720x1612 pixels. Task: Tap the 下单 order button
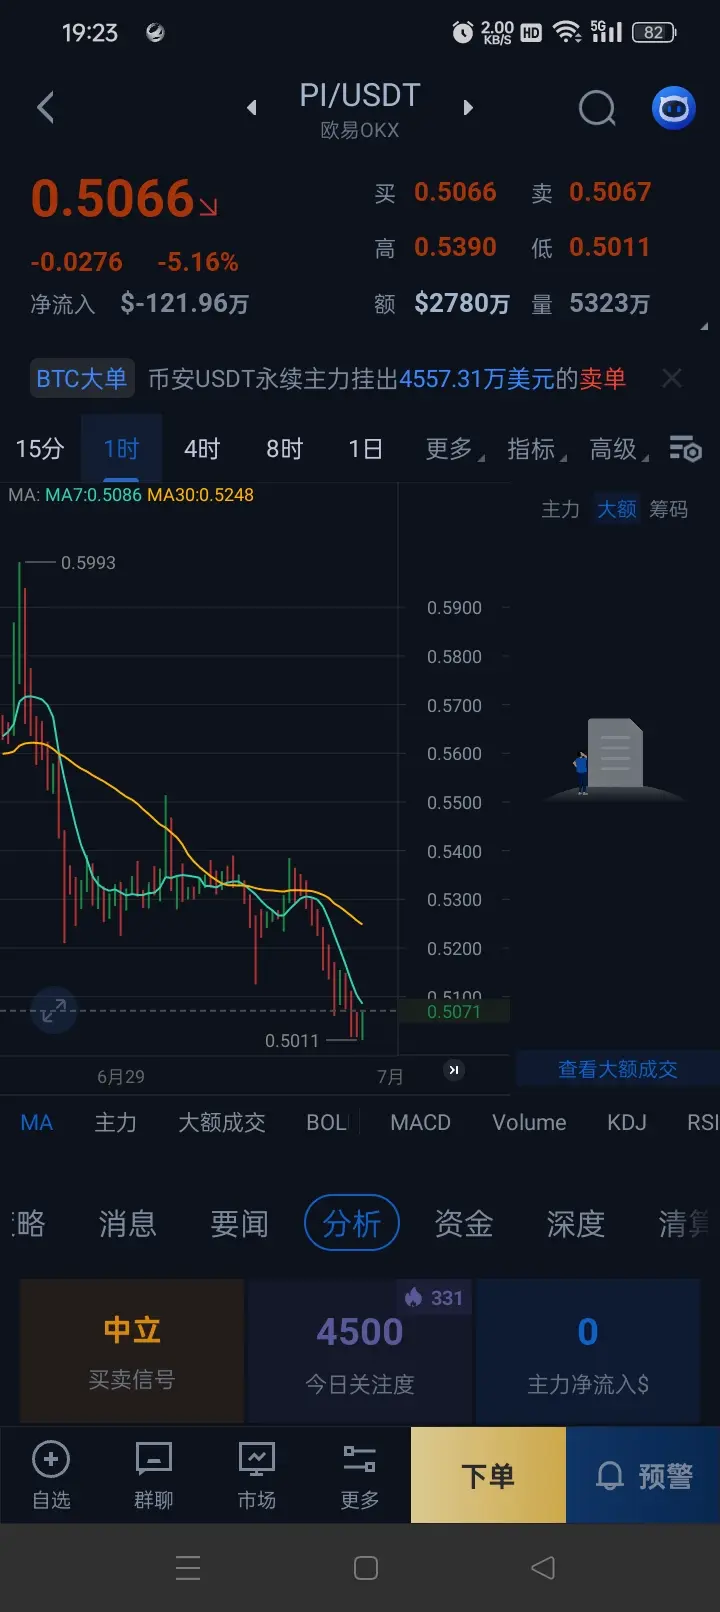[488, 1475]
